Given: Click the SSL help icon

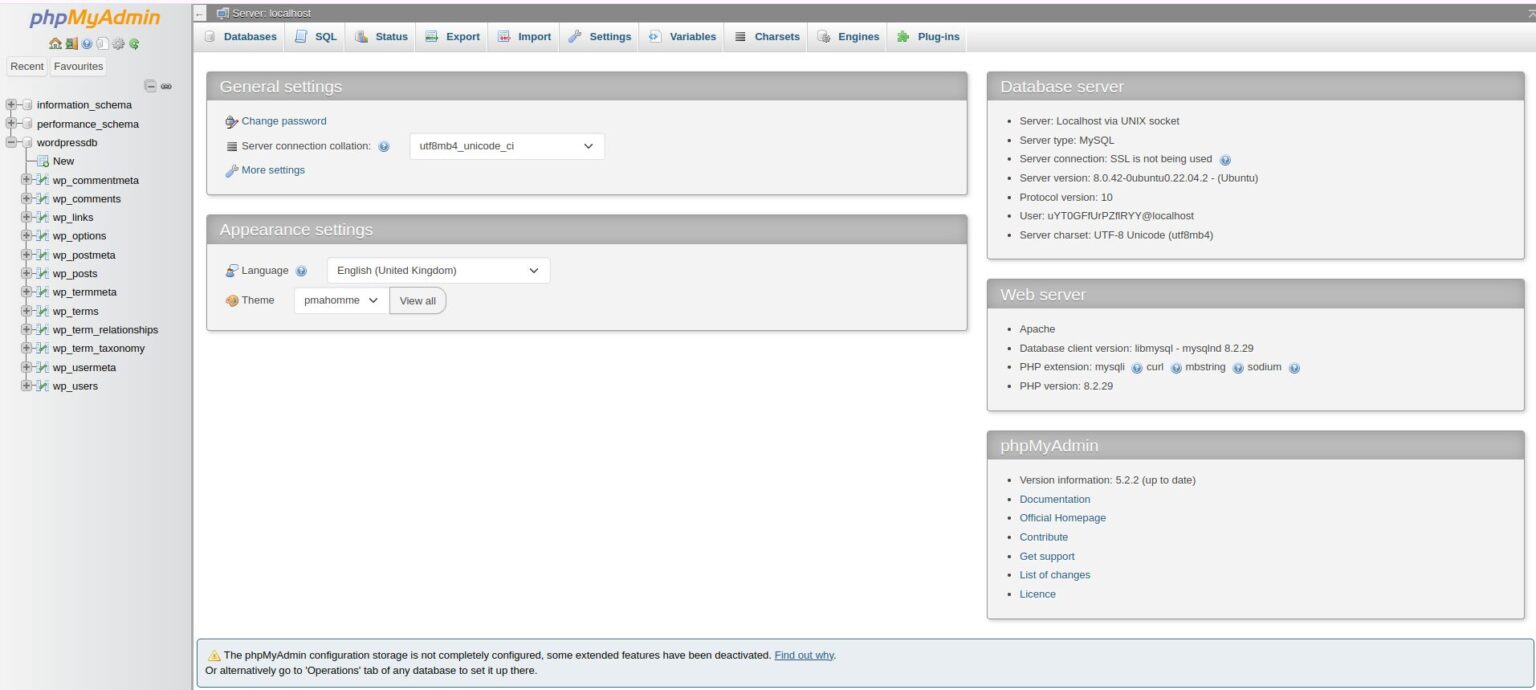Looking at the screenshot, I should tap(1227, 158).
